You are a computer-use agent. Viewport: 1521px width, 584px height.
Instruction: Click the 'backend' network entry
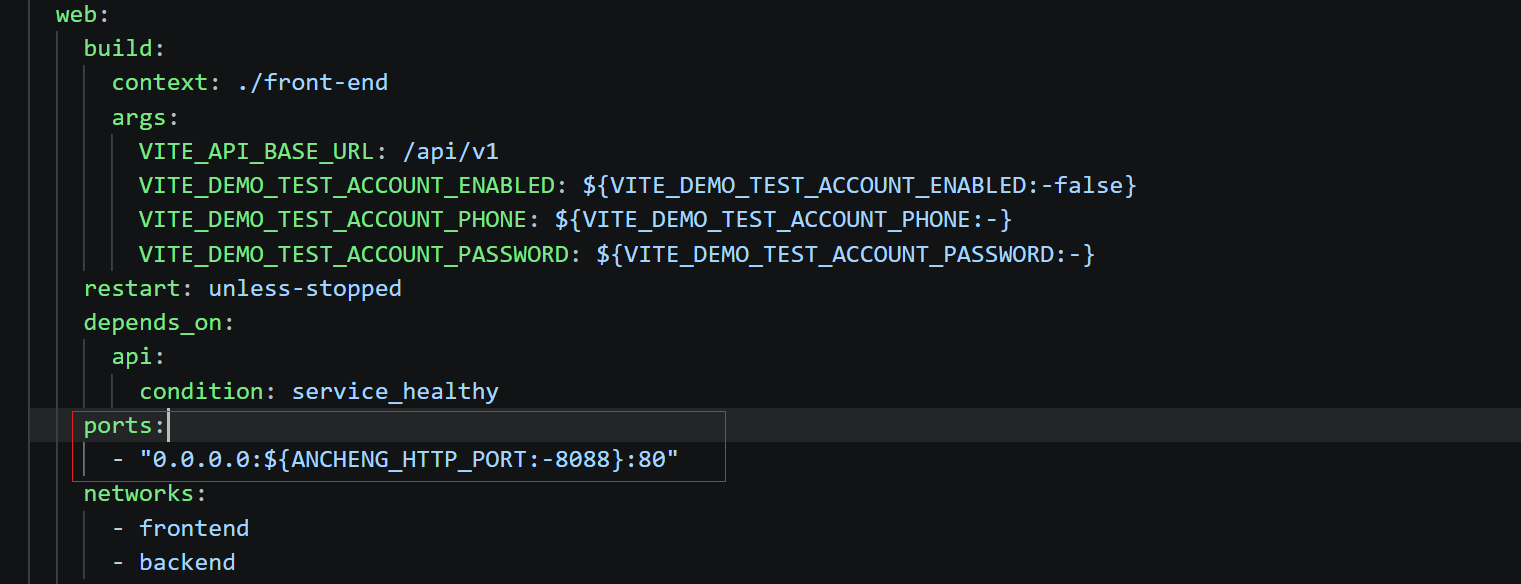coord(187,562)
